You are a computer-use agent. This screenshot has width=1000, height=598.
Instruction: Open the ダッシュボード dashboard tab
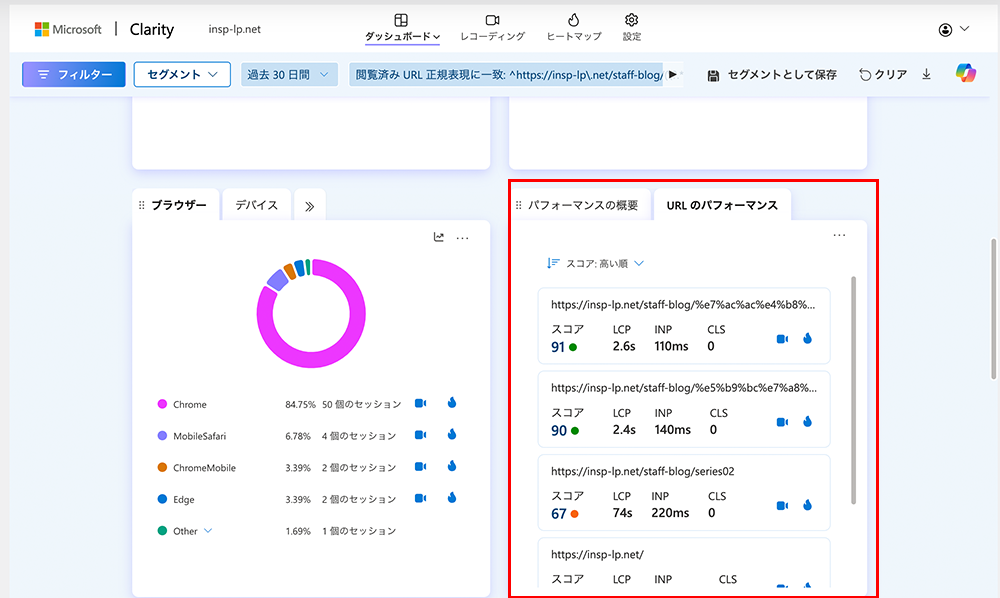(x=402, y=29)
